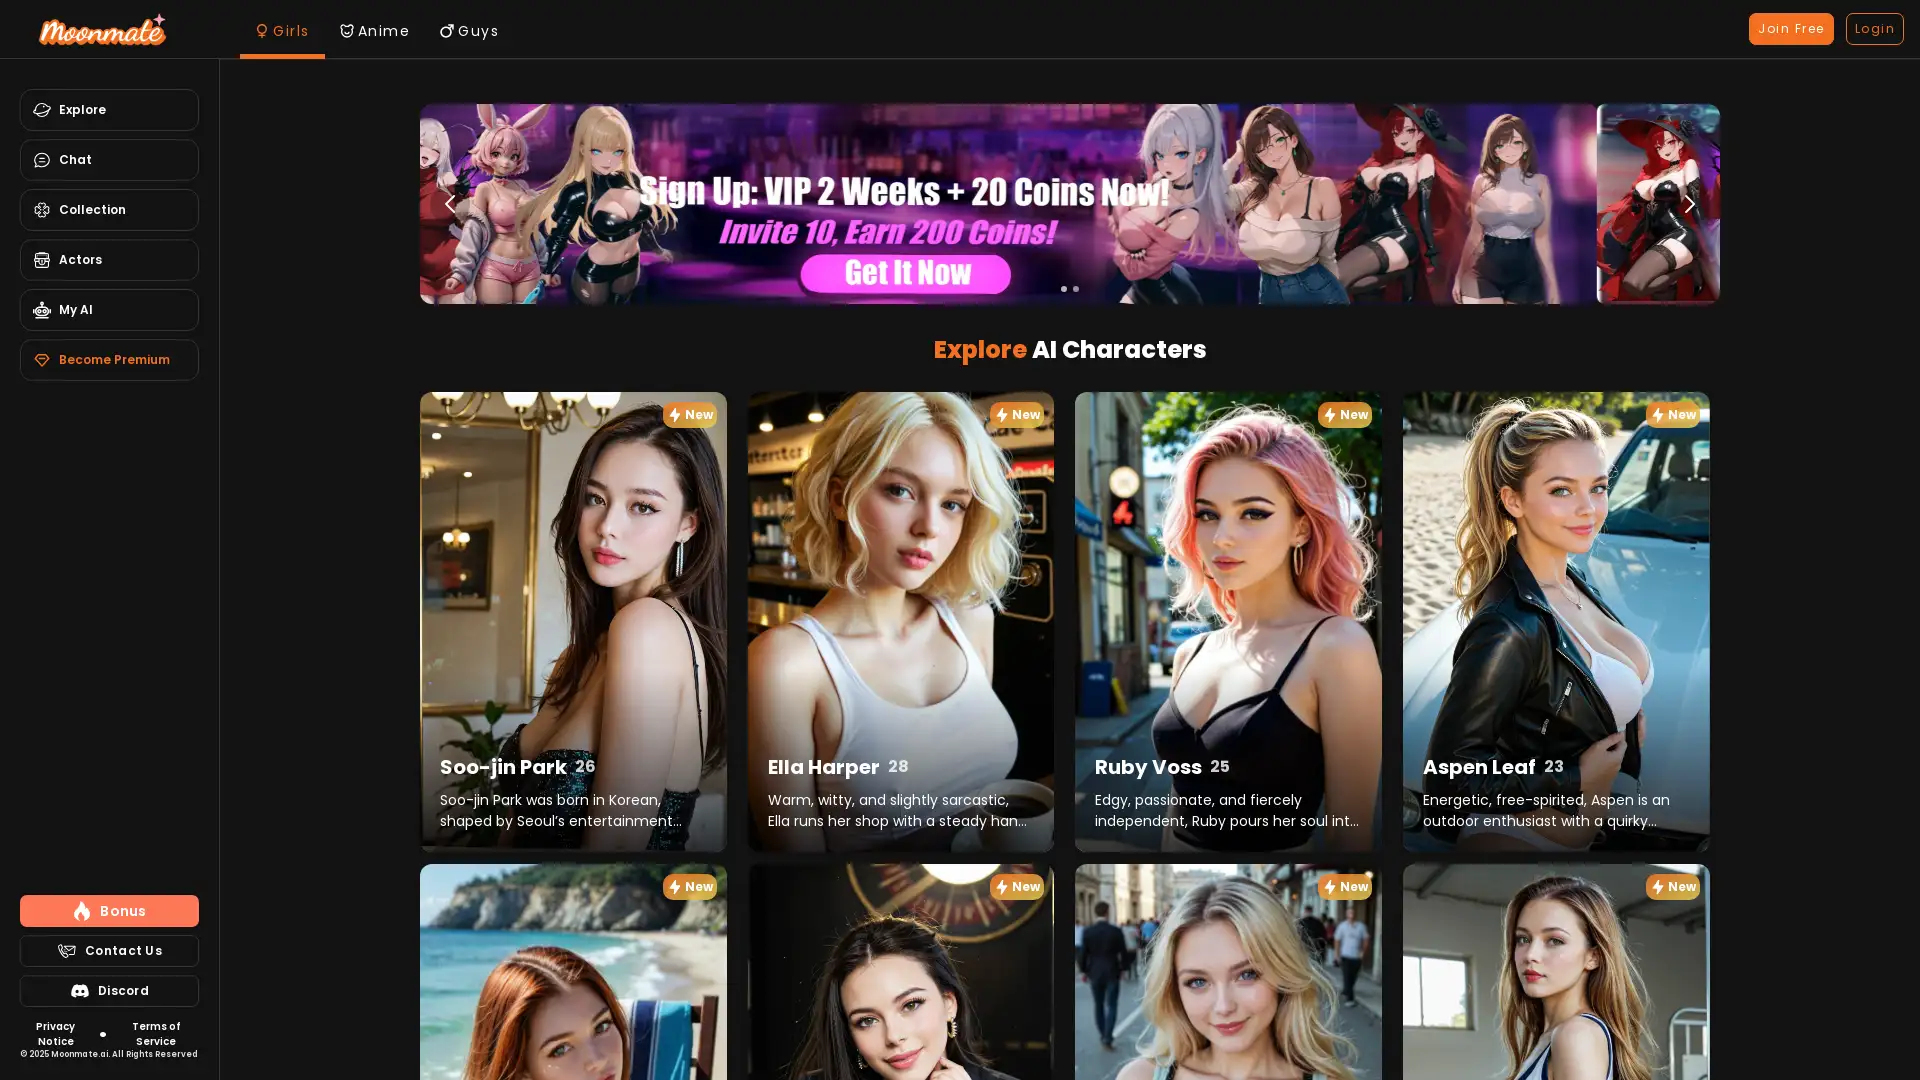Open the Discord link

pyautogui.click(x=109, y=990)
